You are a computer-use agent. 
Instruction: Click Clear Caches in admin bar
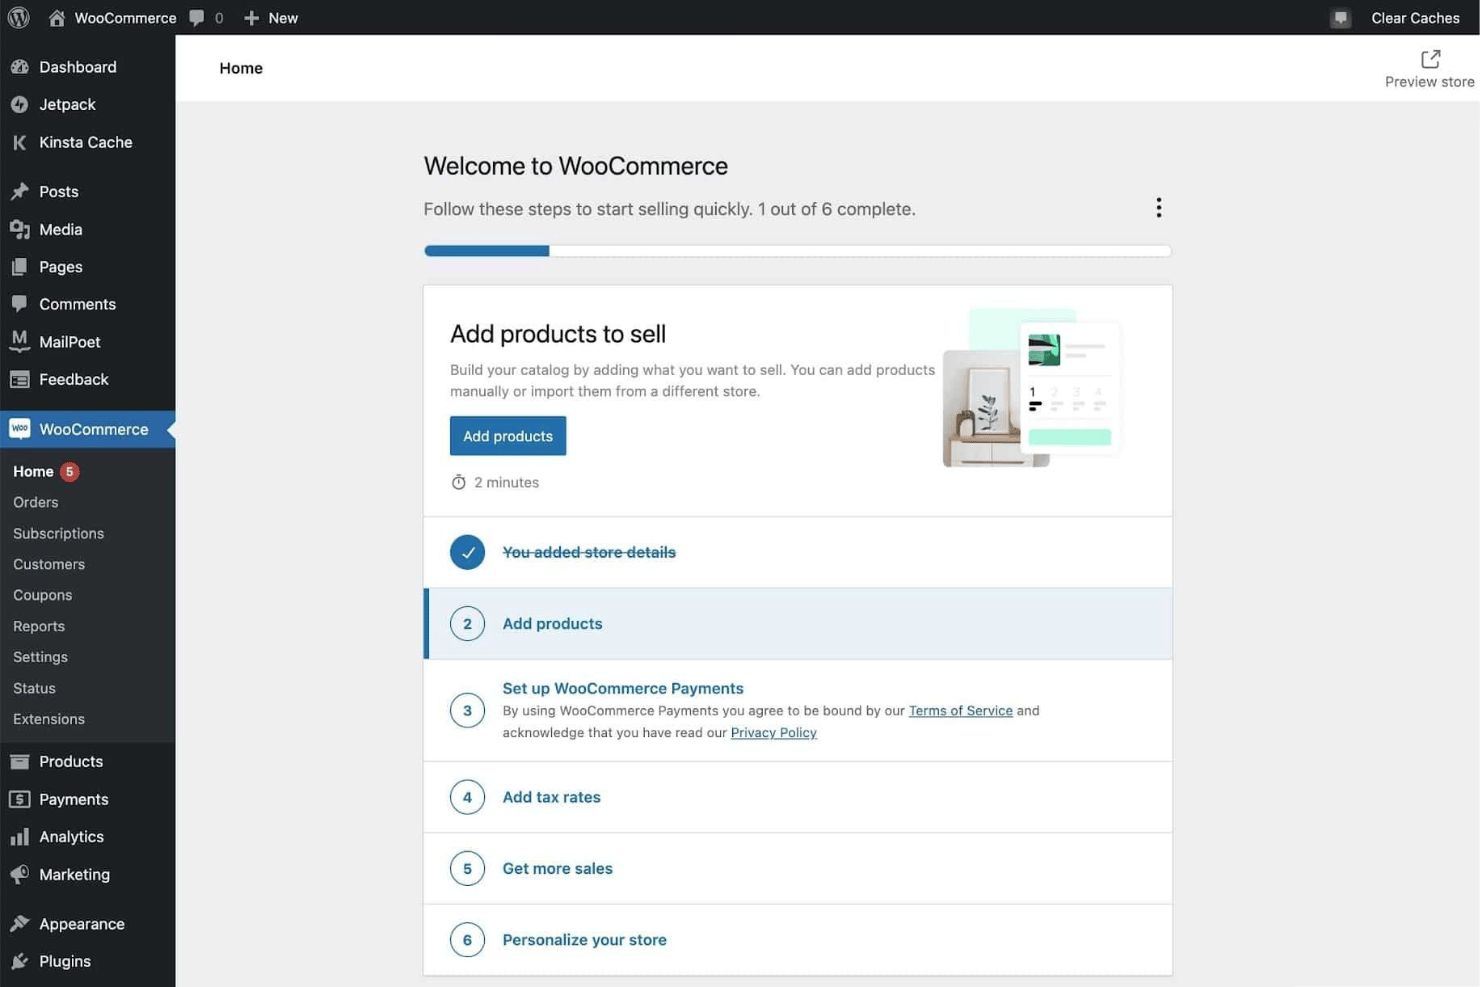click(x=1415, y=18)
